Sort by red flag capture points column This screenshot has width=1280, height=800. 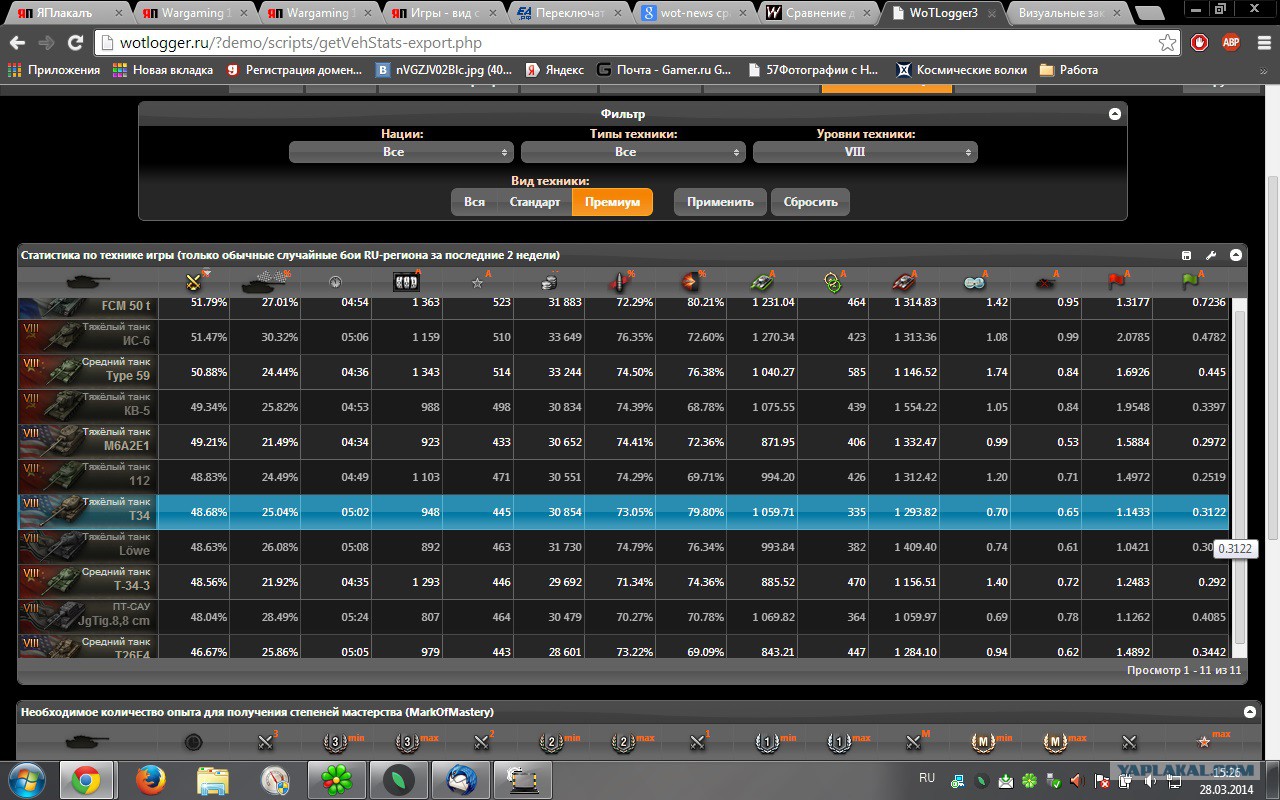pos(1117,282)
